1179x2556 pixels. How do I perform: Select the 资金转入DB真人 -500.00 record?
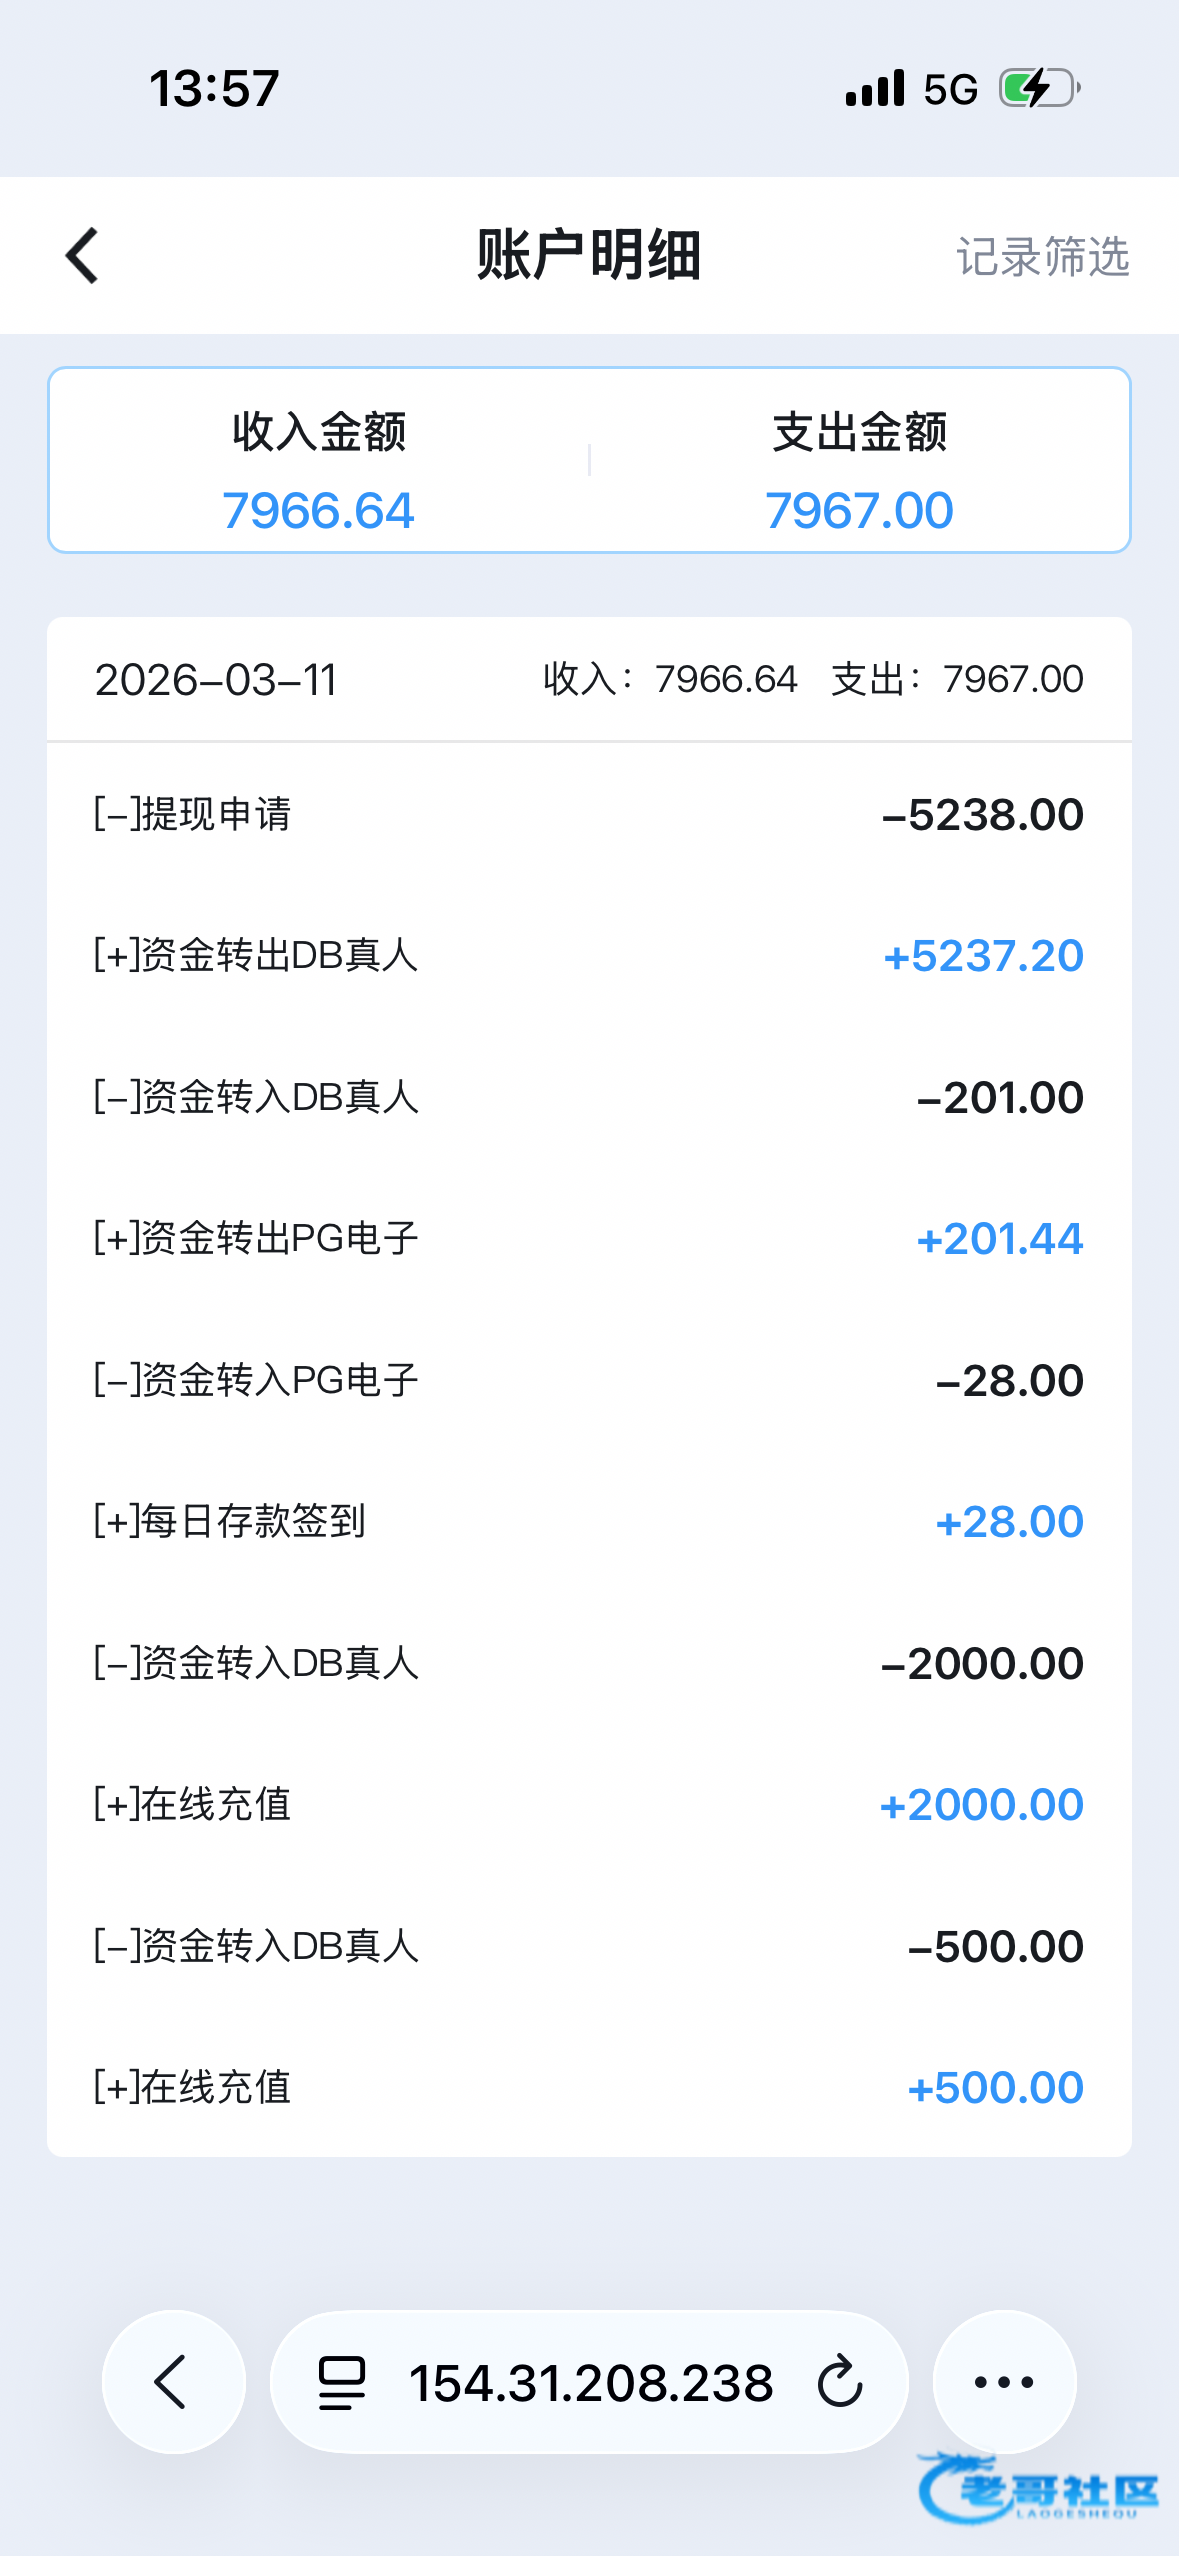pyautogui.click(x=589, y=1947)
